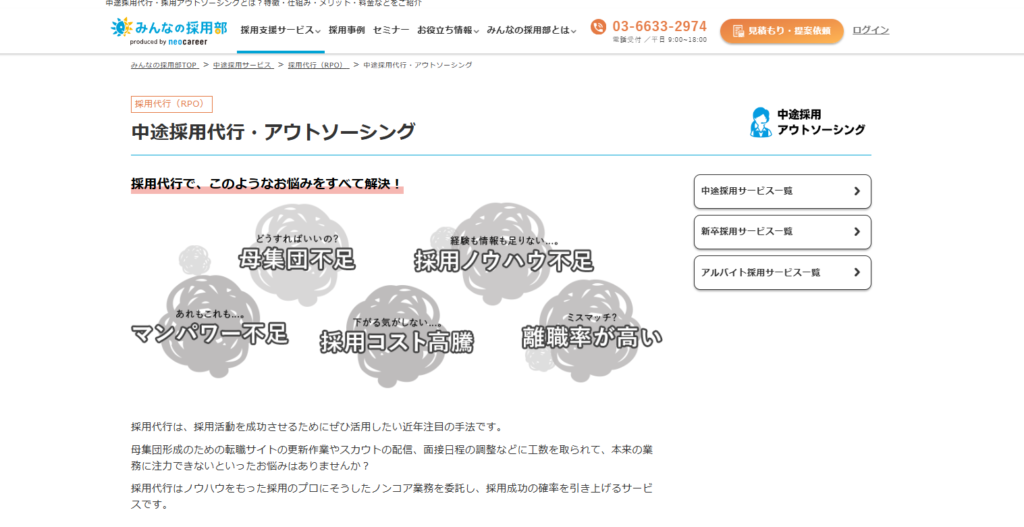Expand the お役立ち情報 dropdown
1024x527 pixels.
tap(448, 30)
